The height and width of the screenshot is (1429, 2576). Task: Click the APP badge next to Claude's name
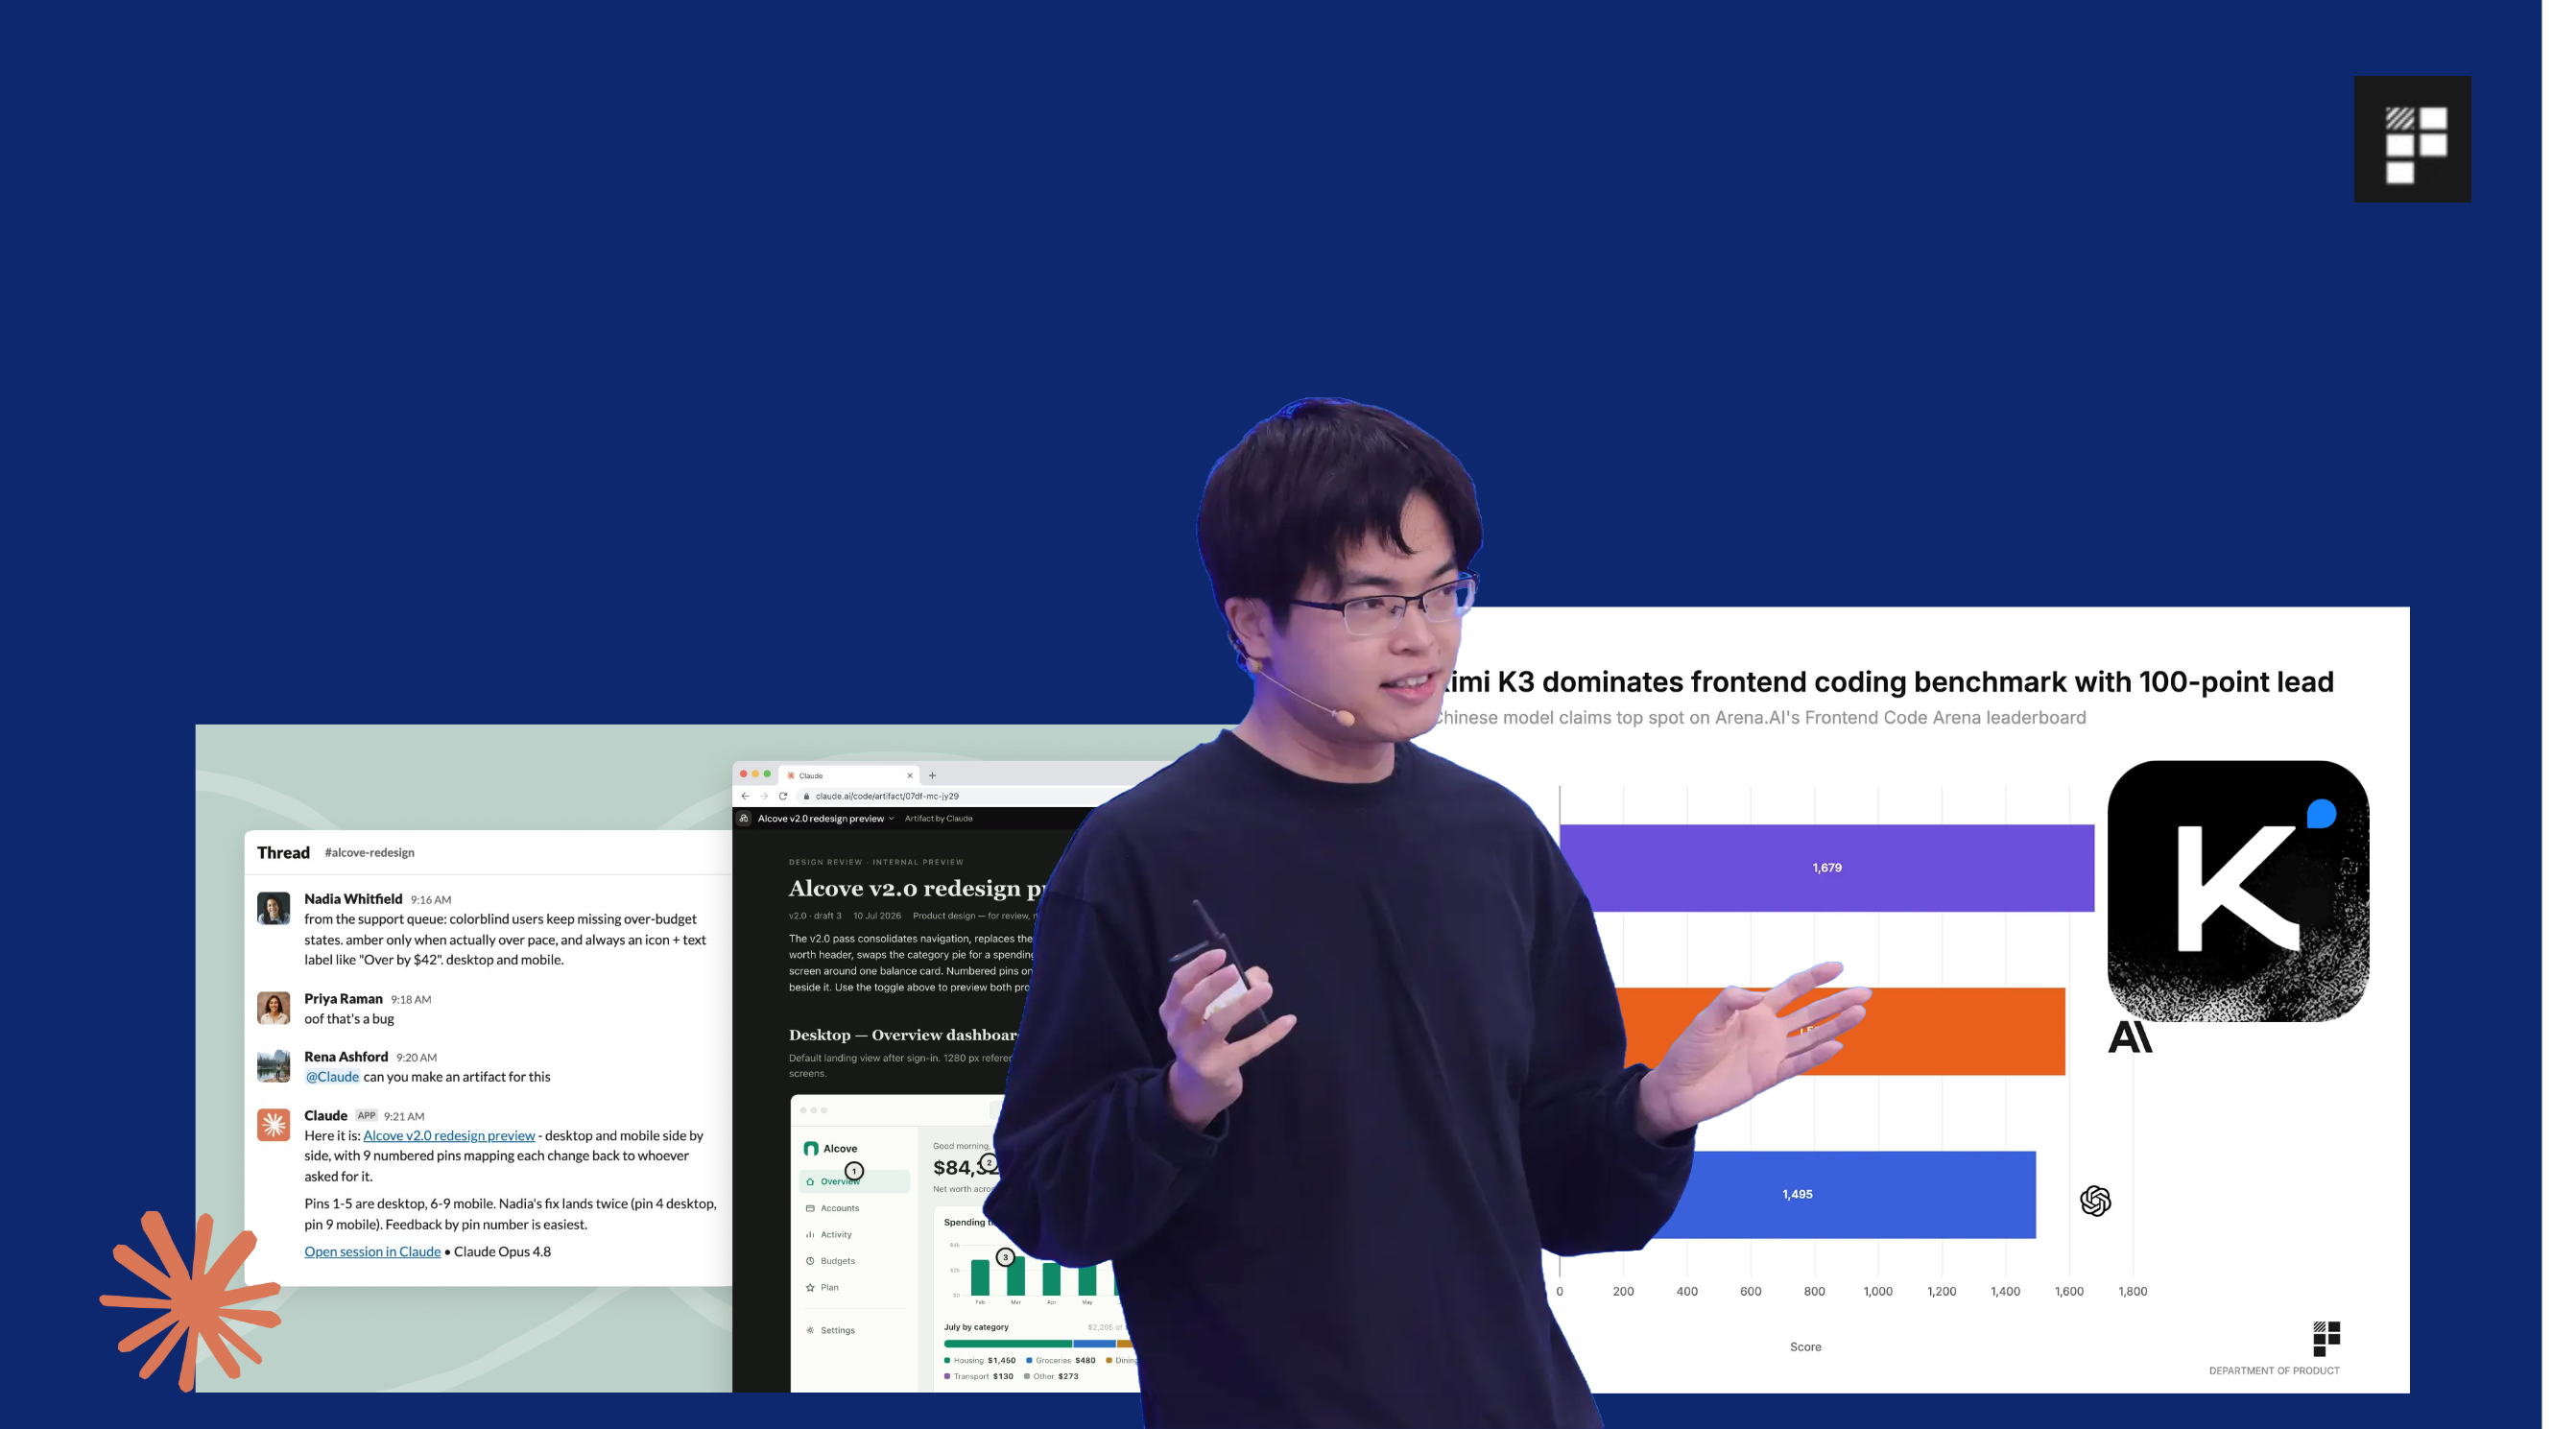(366, 1115)
